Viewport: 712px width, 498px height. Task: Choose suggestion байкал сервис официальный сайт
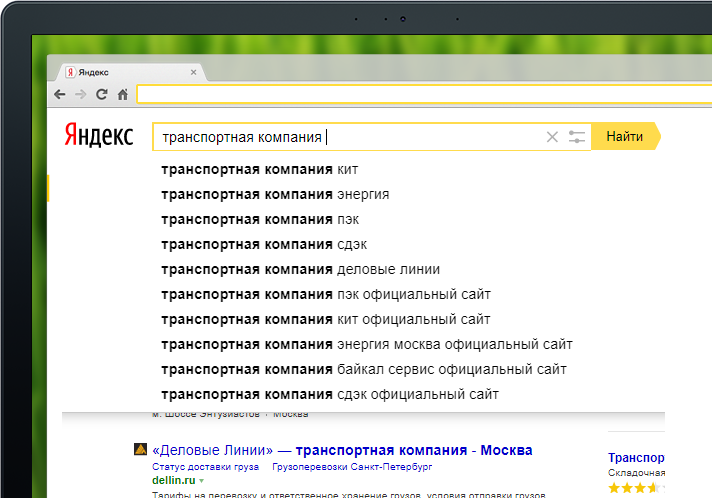pos(364,370)
